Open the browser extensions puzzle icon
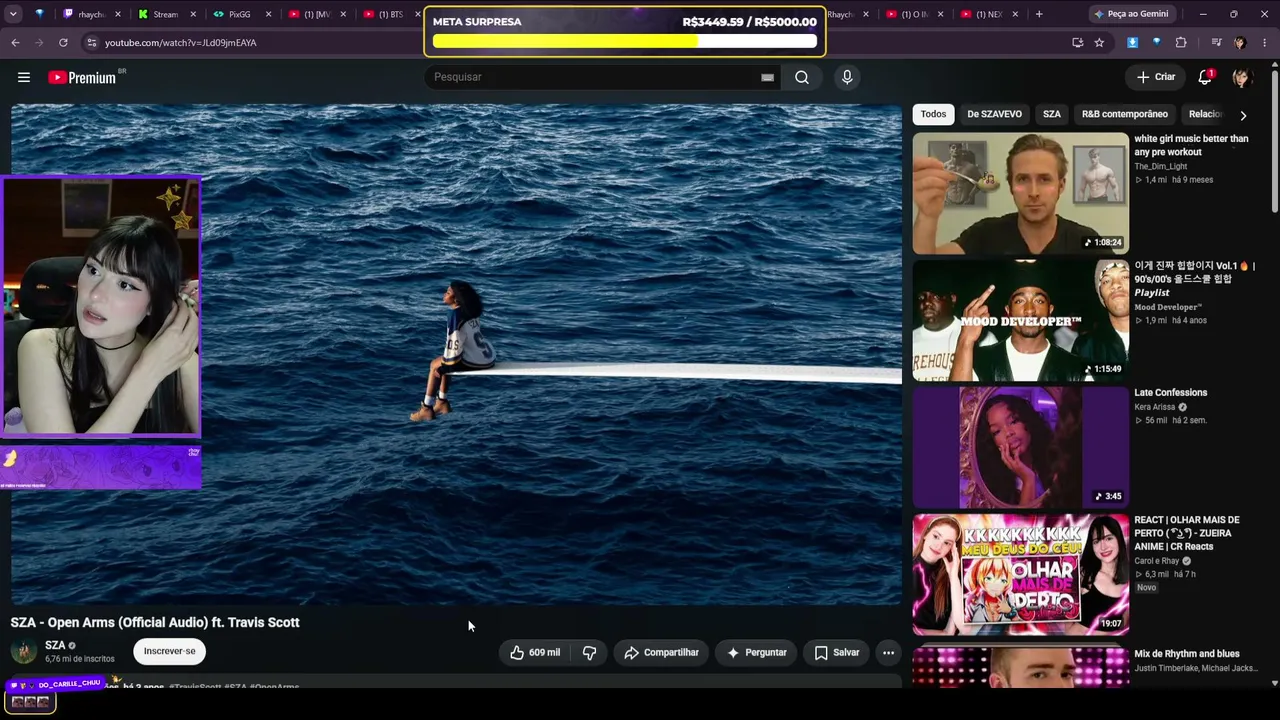1280x720 pixels. tap(1181, 43)
